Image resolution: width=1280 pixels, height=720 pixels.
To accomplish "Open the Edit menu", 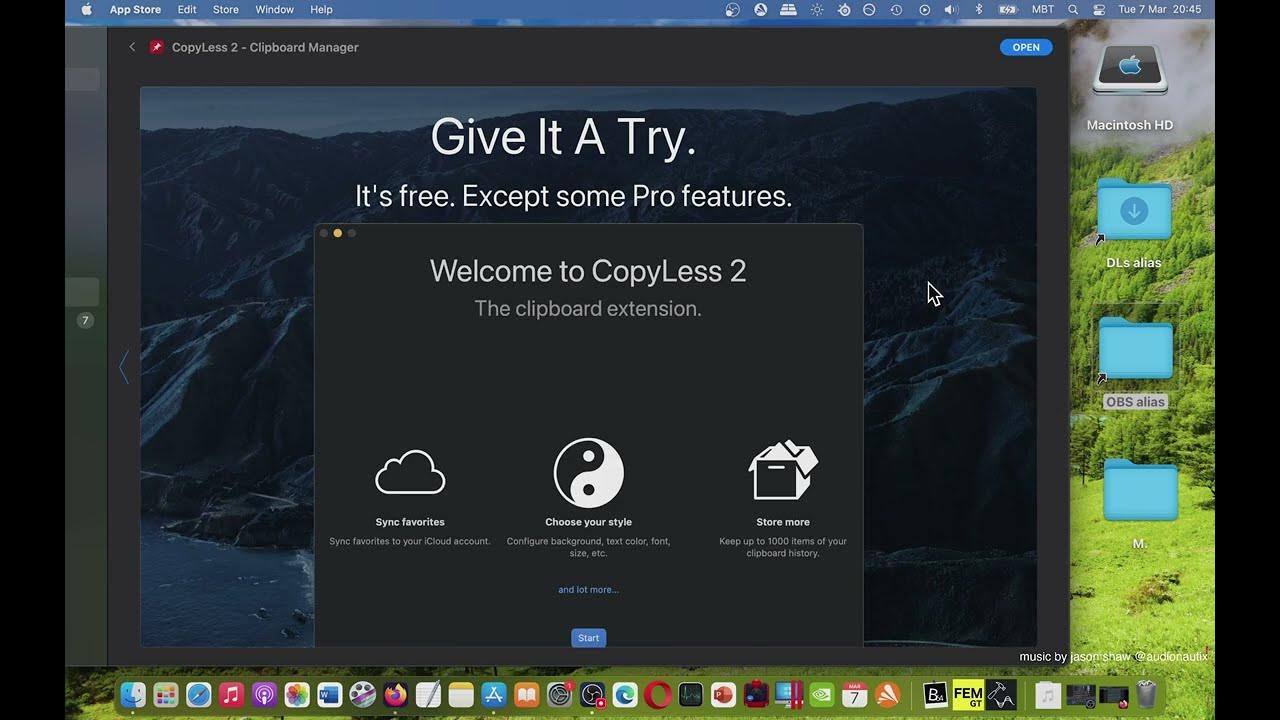I will (x=187, y=9).
